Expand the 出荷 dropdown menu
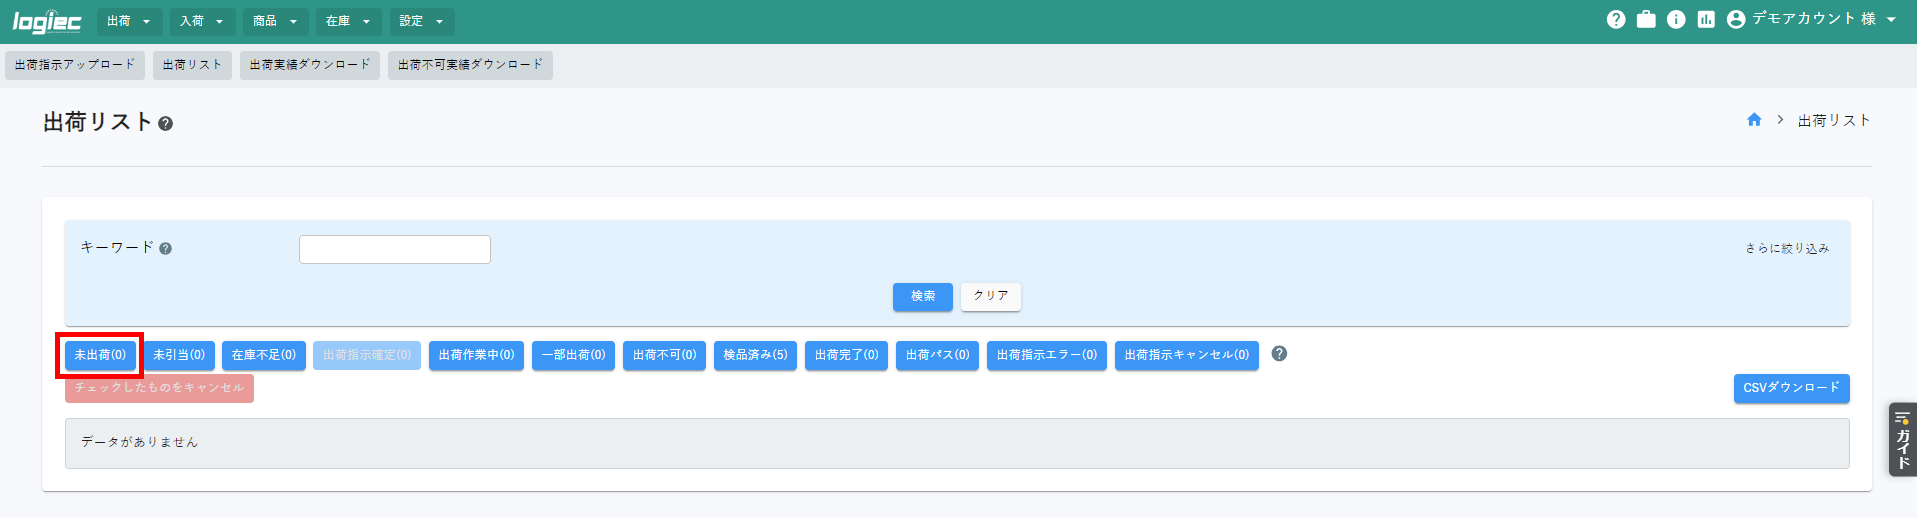Image resolution: width=1917 pixels, height=518 pixels. (129, 21)
